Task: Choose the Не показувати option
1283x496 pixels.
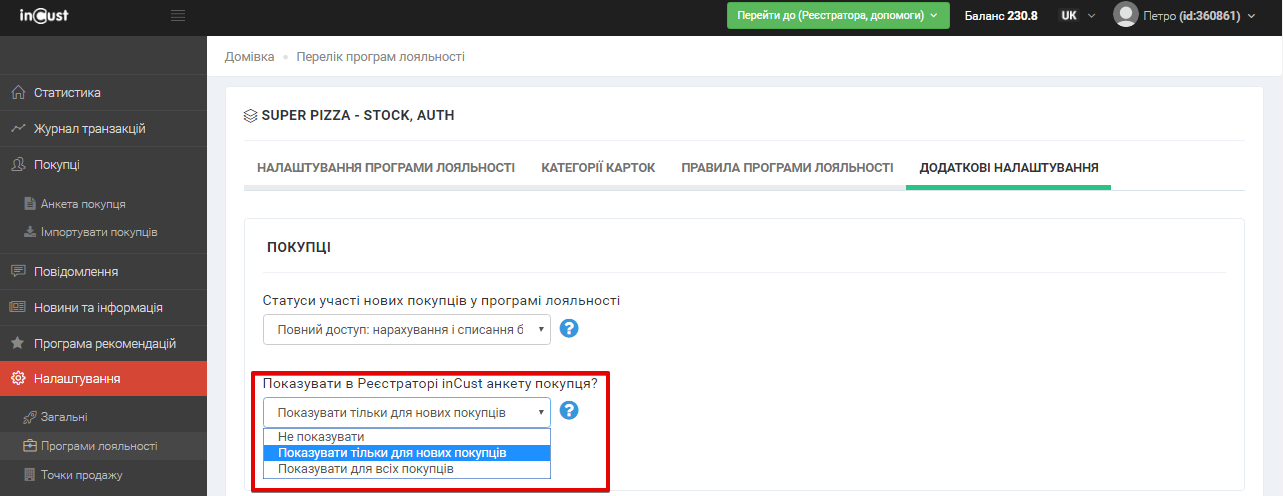Action: coord(407,437)
